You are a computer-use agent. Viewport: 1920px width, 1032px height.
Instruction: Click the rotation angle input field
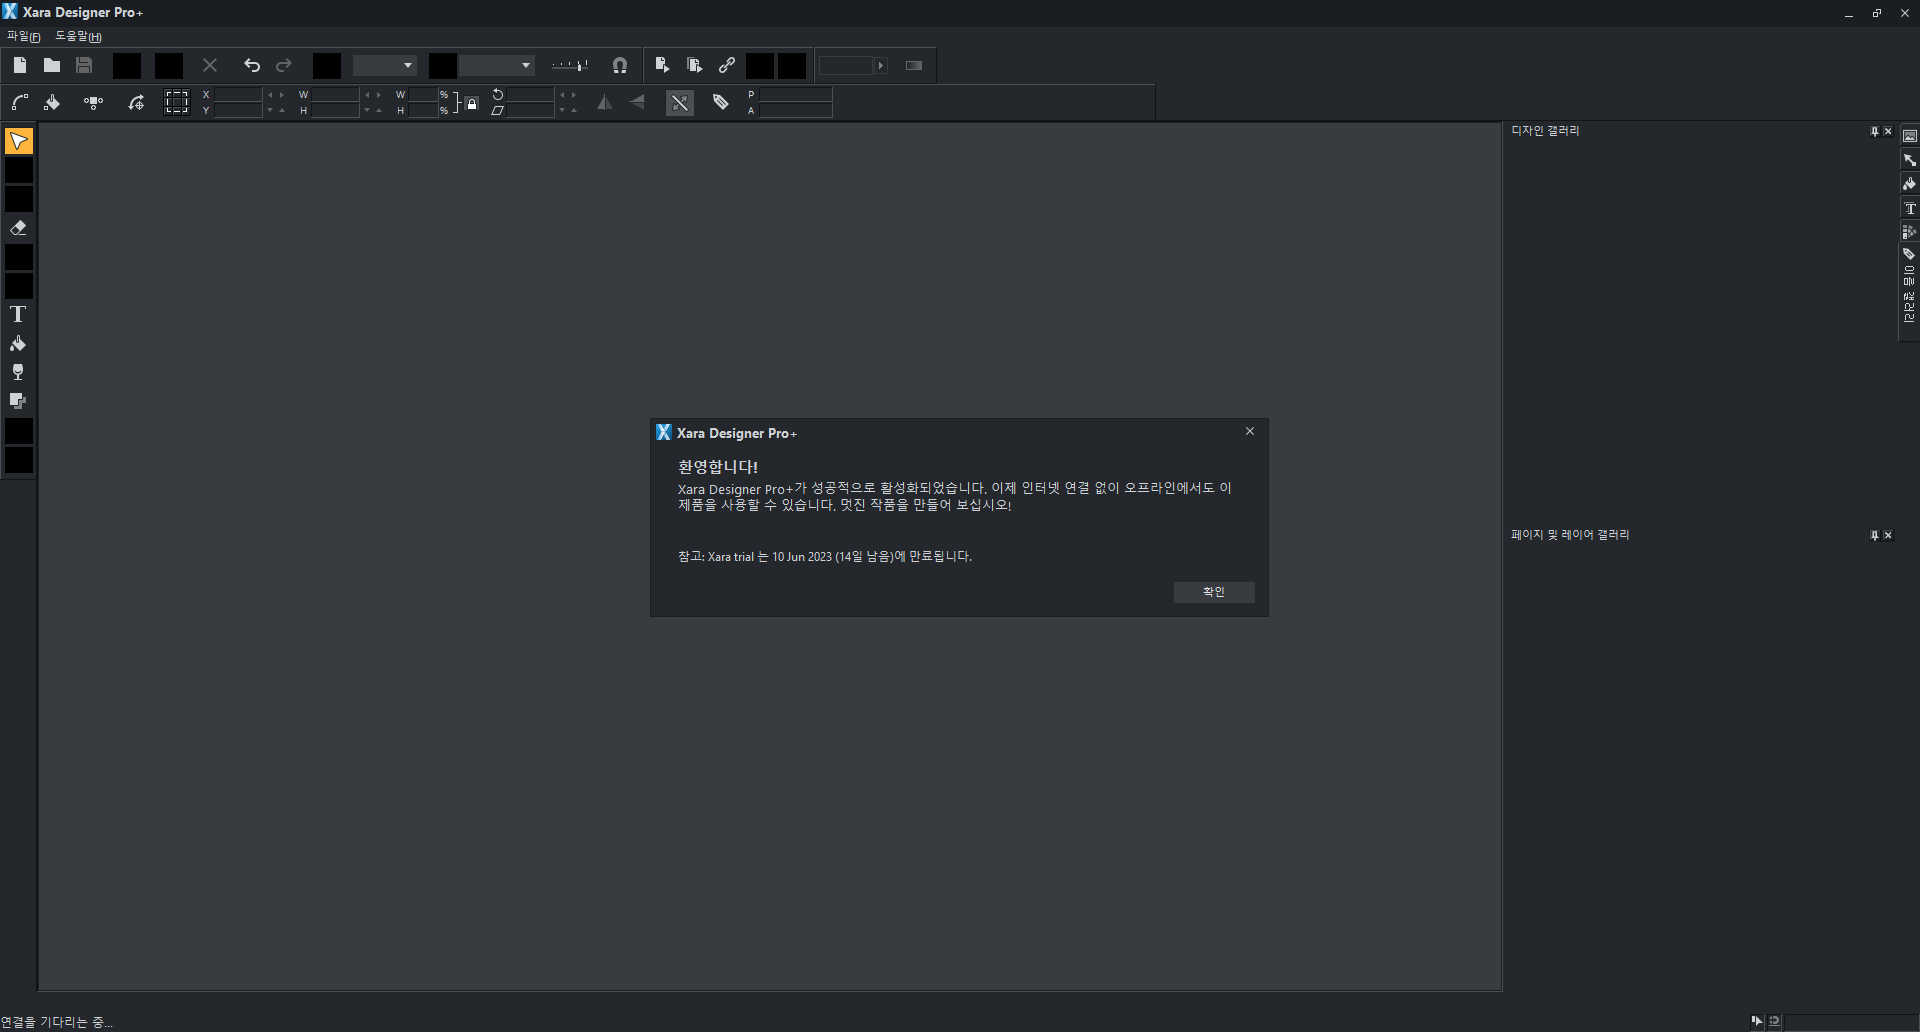530,95
